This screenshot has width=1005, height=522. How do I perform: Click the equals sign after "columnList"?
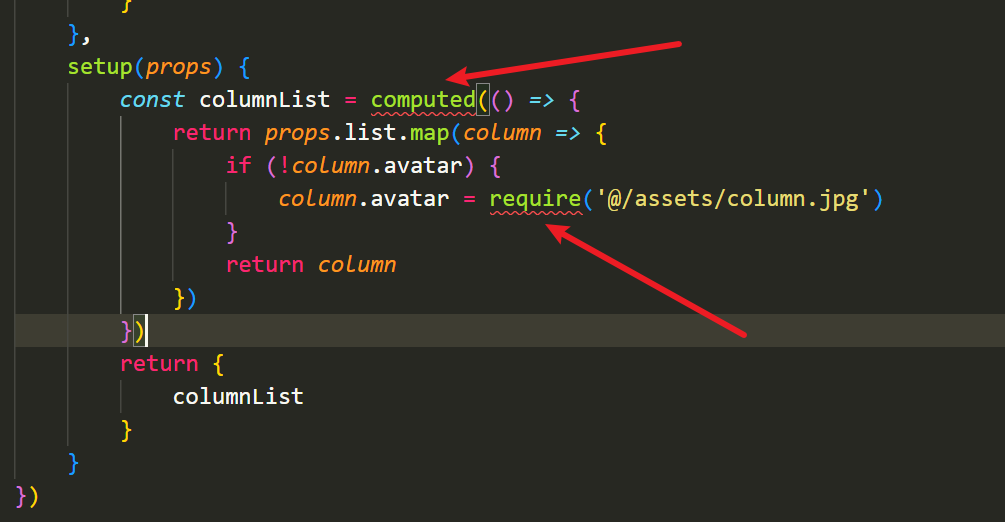tap(350, 100)
